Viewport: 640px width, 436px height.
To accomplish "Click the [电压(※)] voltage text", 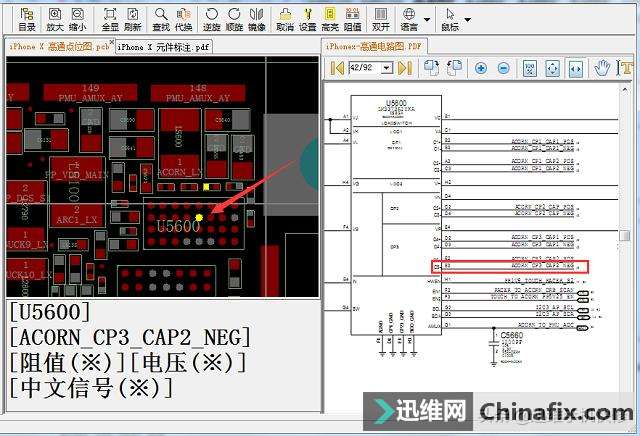I will click(189, 363).
